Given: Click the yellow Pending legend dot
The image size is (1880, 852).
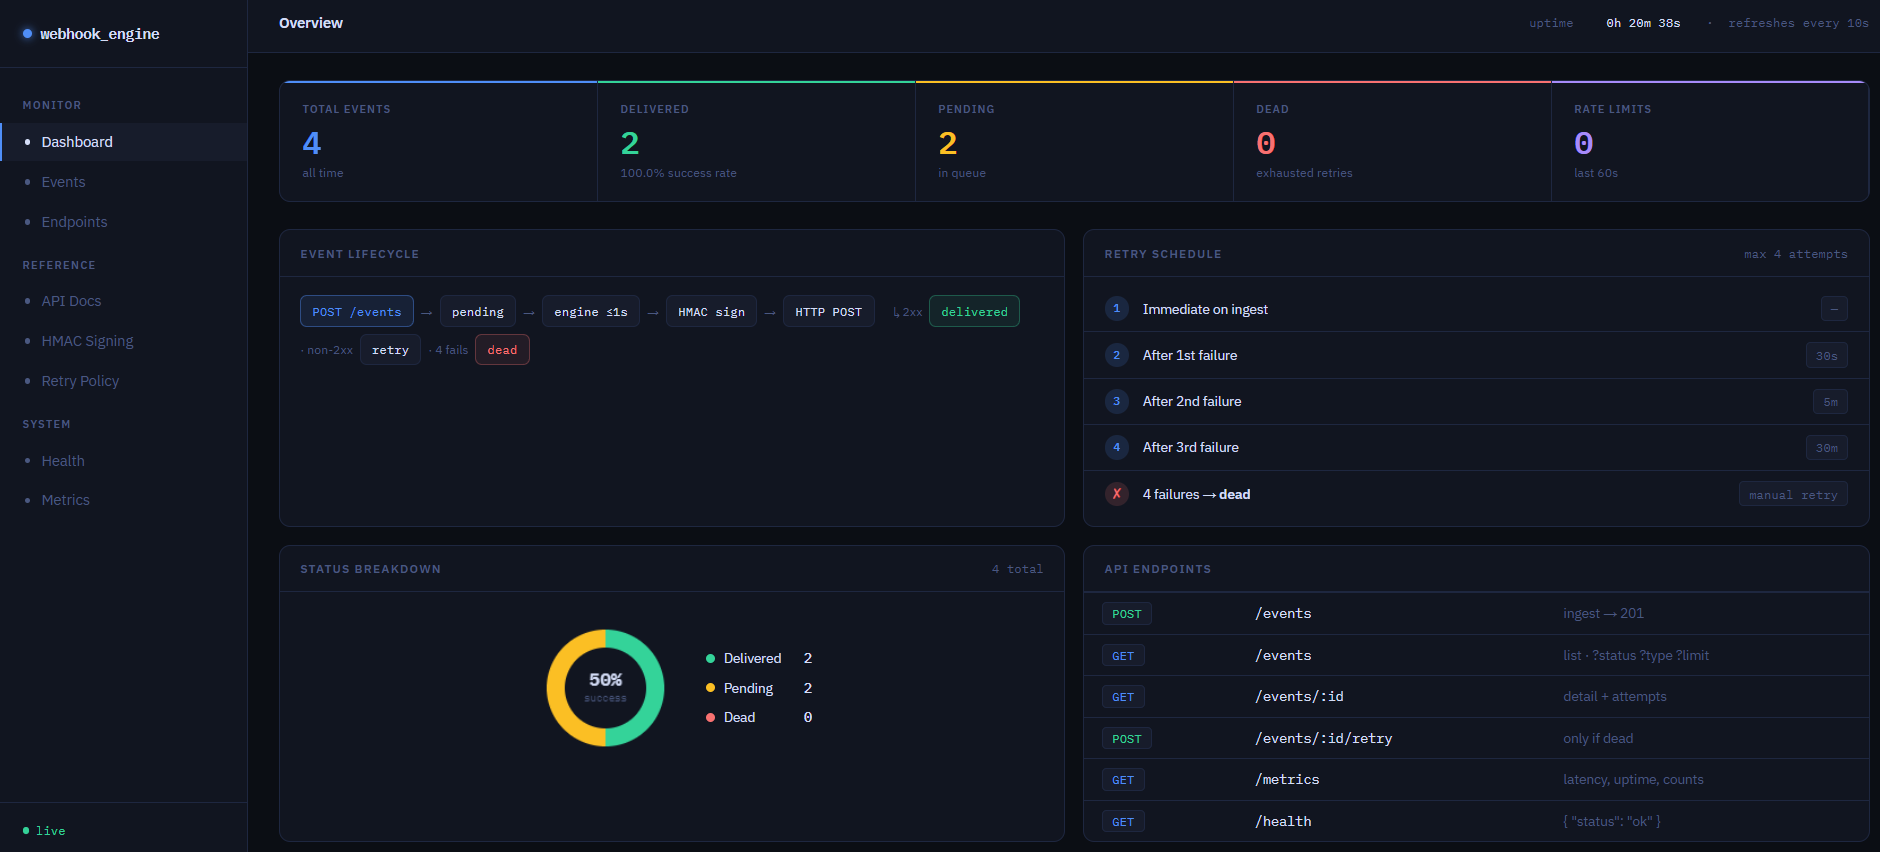Looking at the screenshot, I should [710, 688].
